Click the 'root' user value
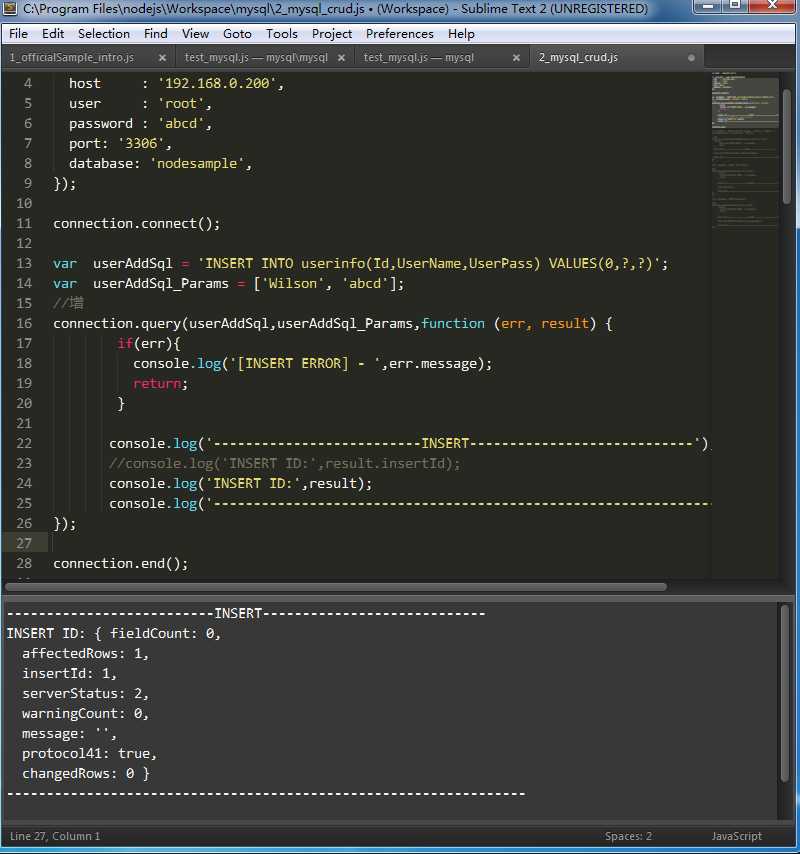The width and height of the screenshot is (800, 854). click(181, 103)
